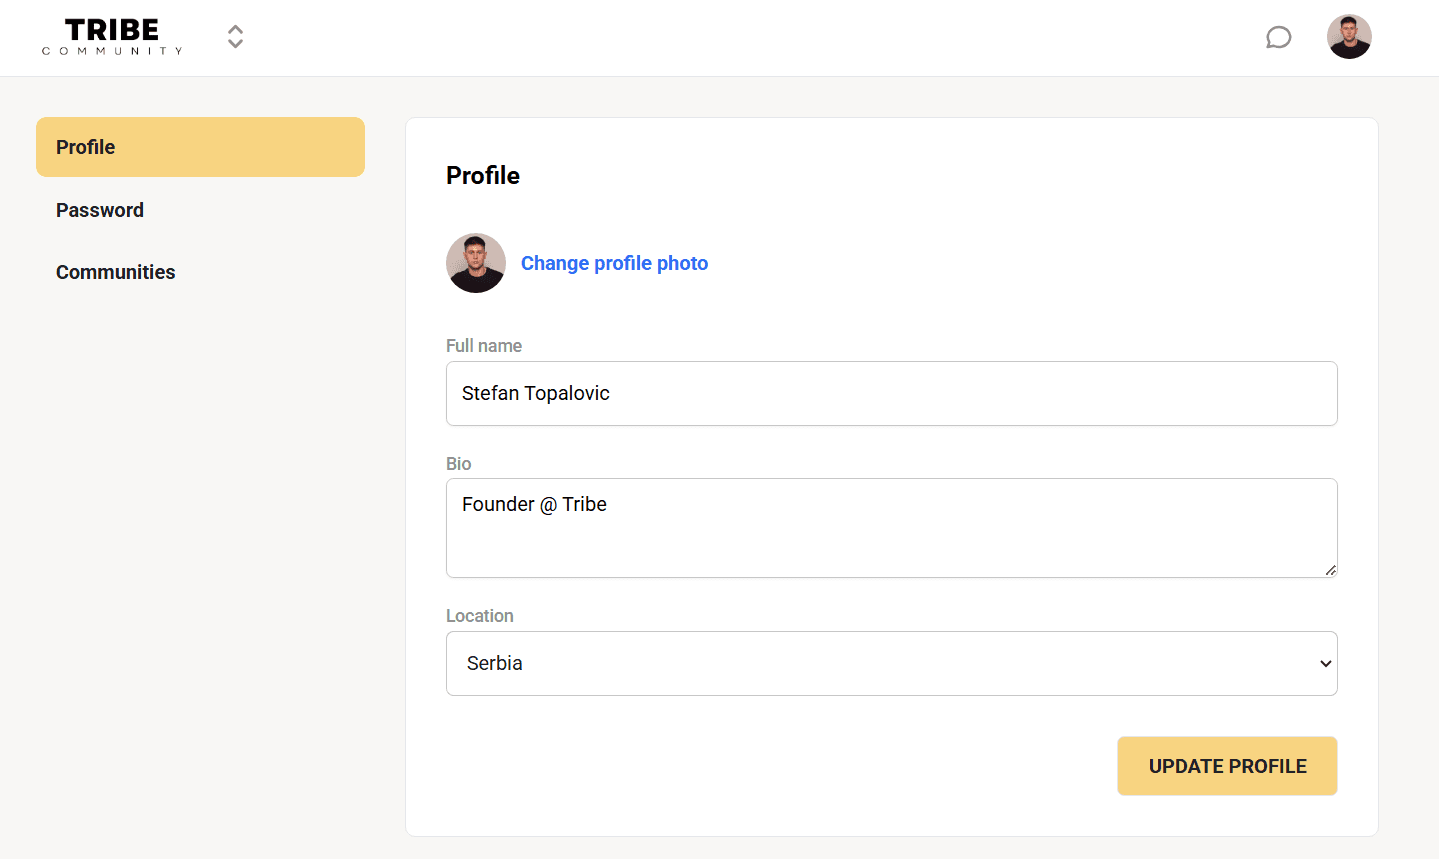Screen dimensions: 1439x859
Task: Click the Full name field label
Action: [484, 346]
